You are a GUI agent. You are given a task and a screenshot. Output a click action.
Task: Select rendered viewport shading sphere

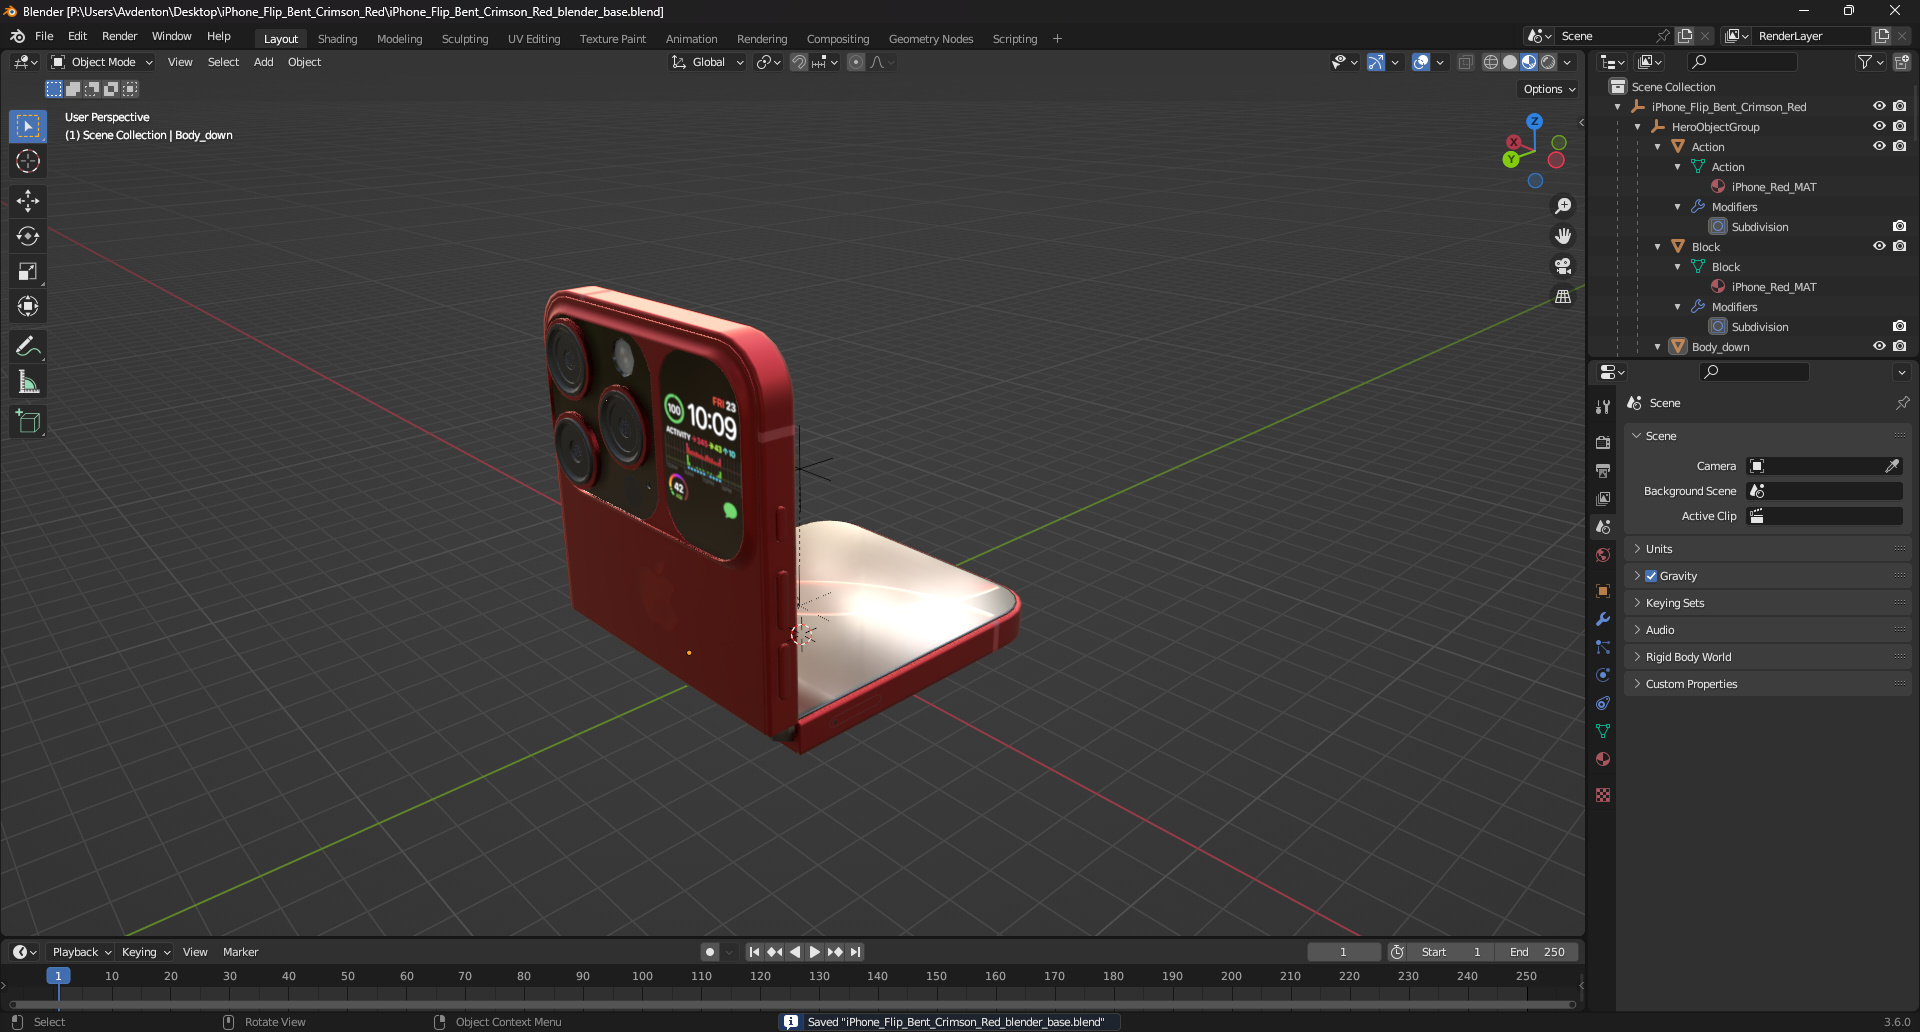pyautogui.click(x=1548, y=62)
